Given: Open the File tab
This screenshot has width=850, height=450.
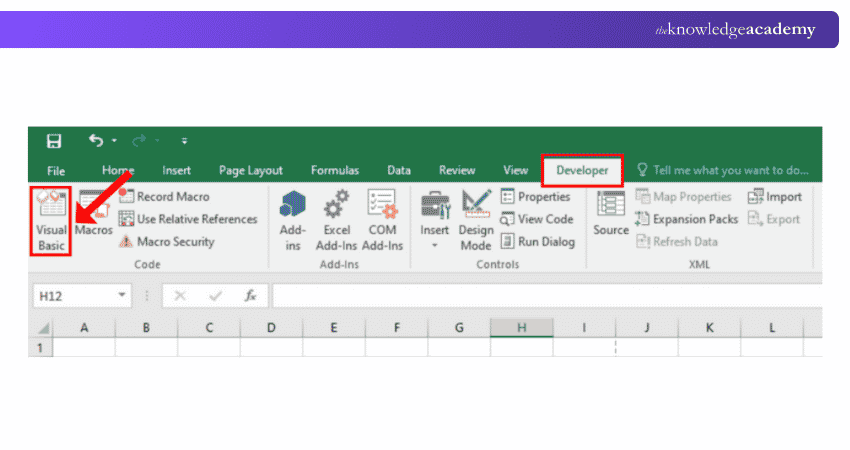Looking at the screenshot, I should (56, 171).
